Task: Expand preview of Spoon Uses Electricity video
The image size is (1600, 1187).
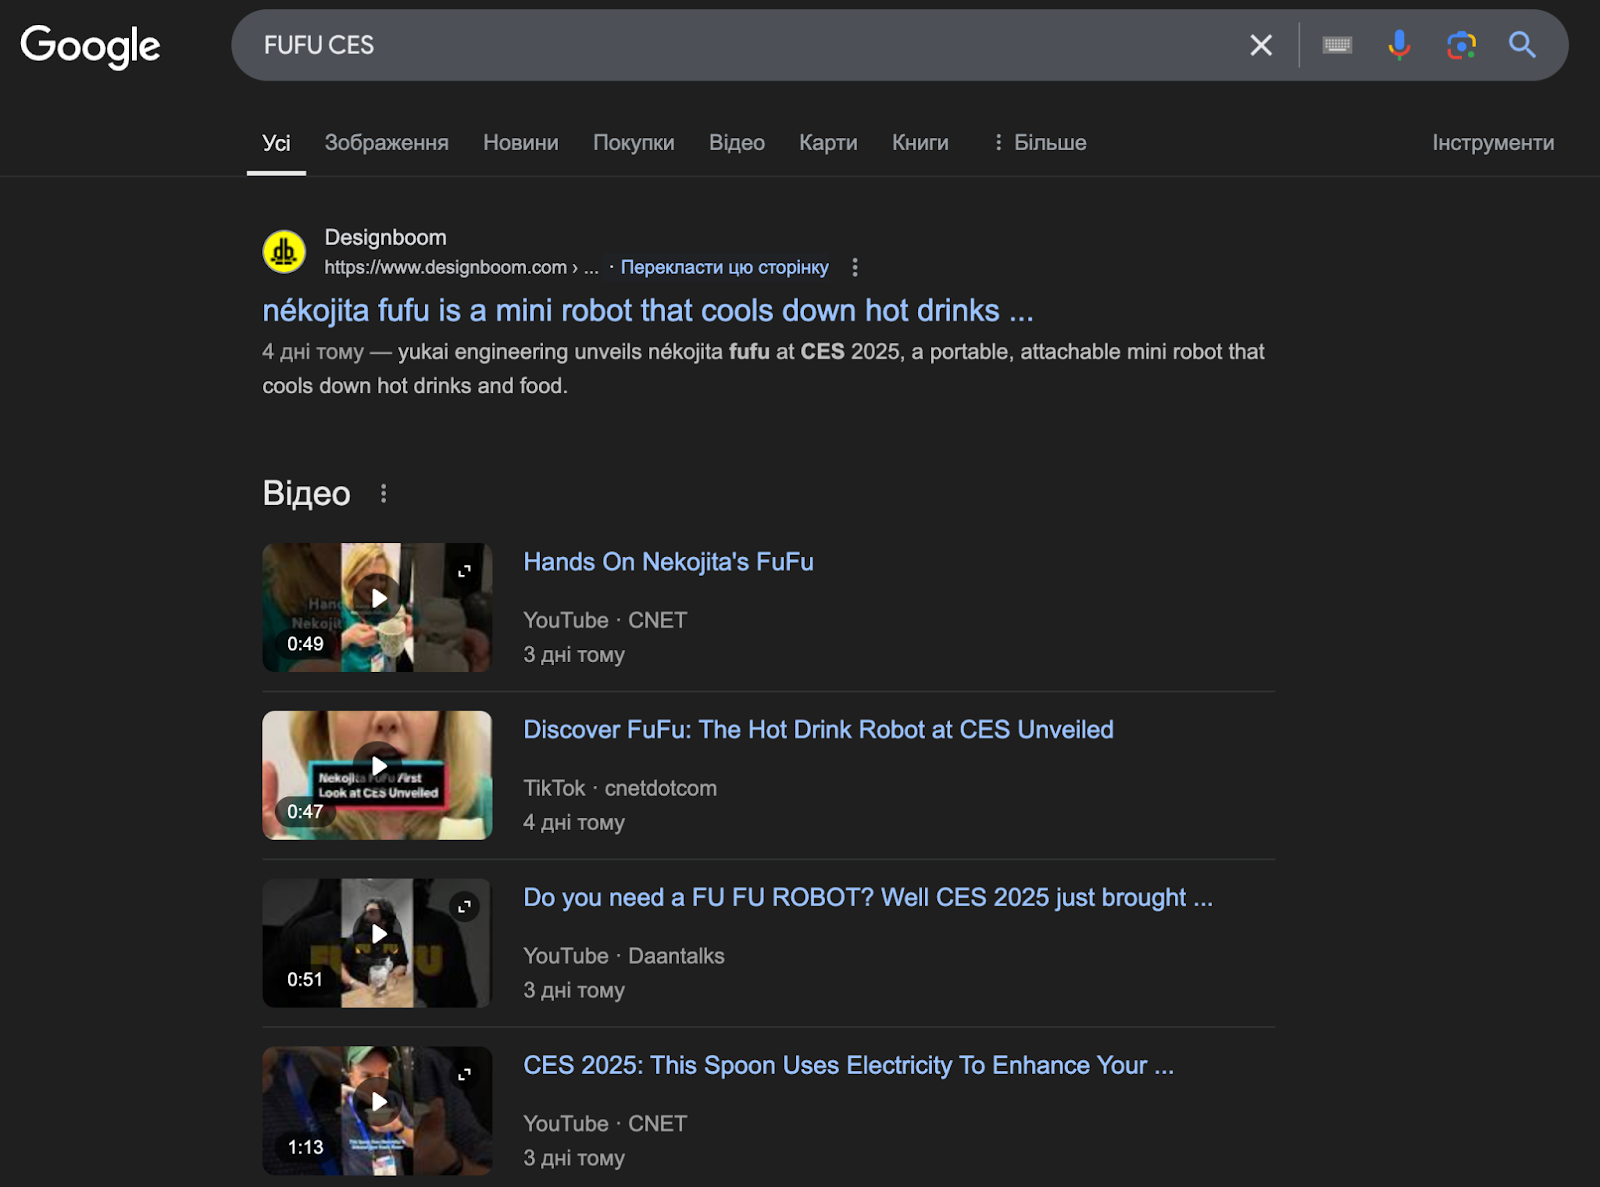Action: (x=464, y=1075)
